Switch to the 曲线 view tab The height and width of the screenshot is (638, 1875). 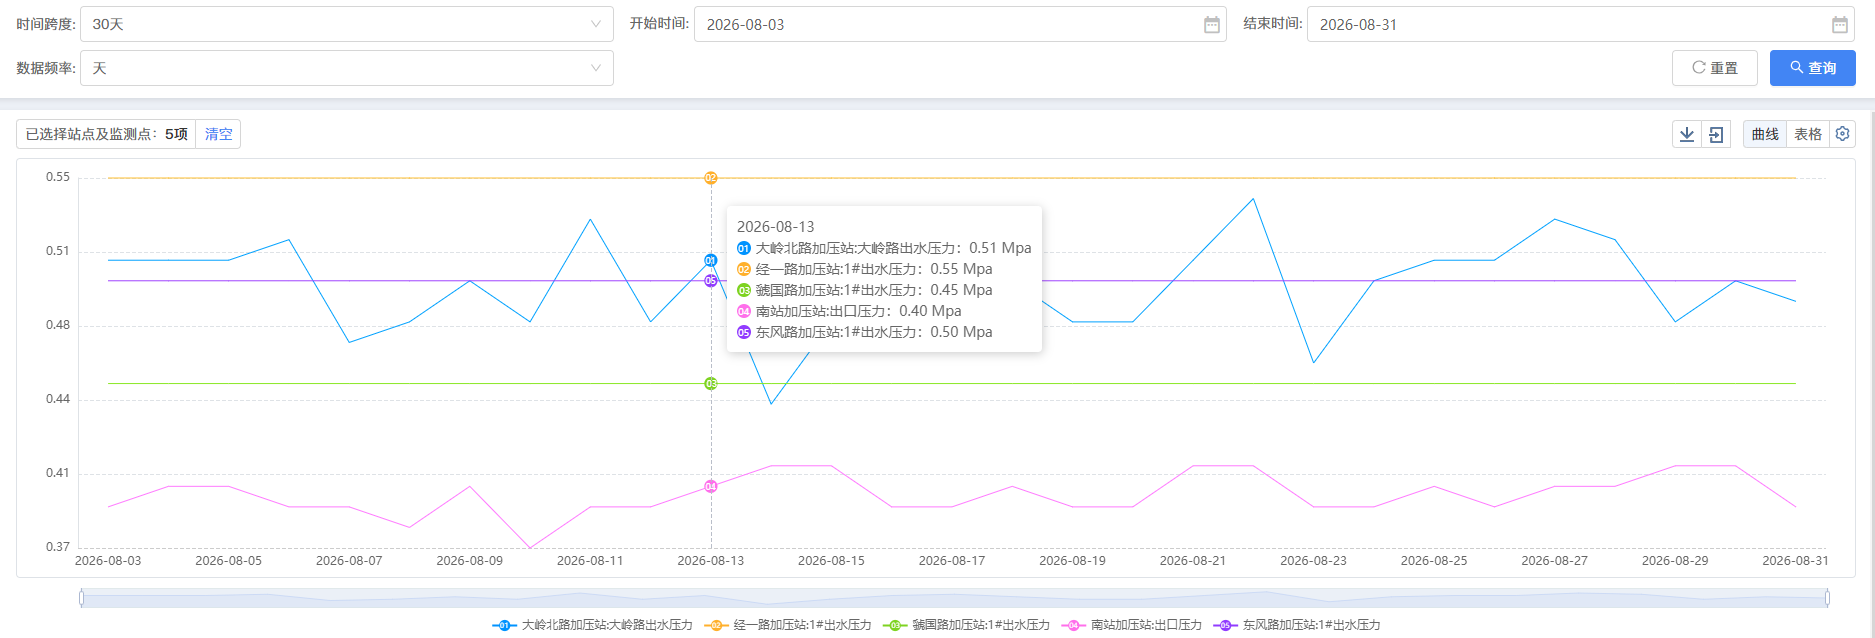[x=1765, y=134]
